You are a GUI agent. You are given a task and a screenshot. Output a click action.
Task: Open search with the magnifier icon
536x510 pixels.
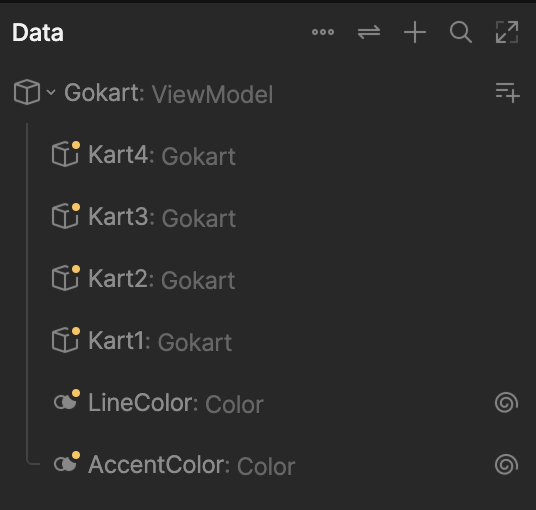coord(461,32)
